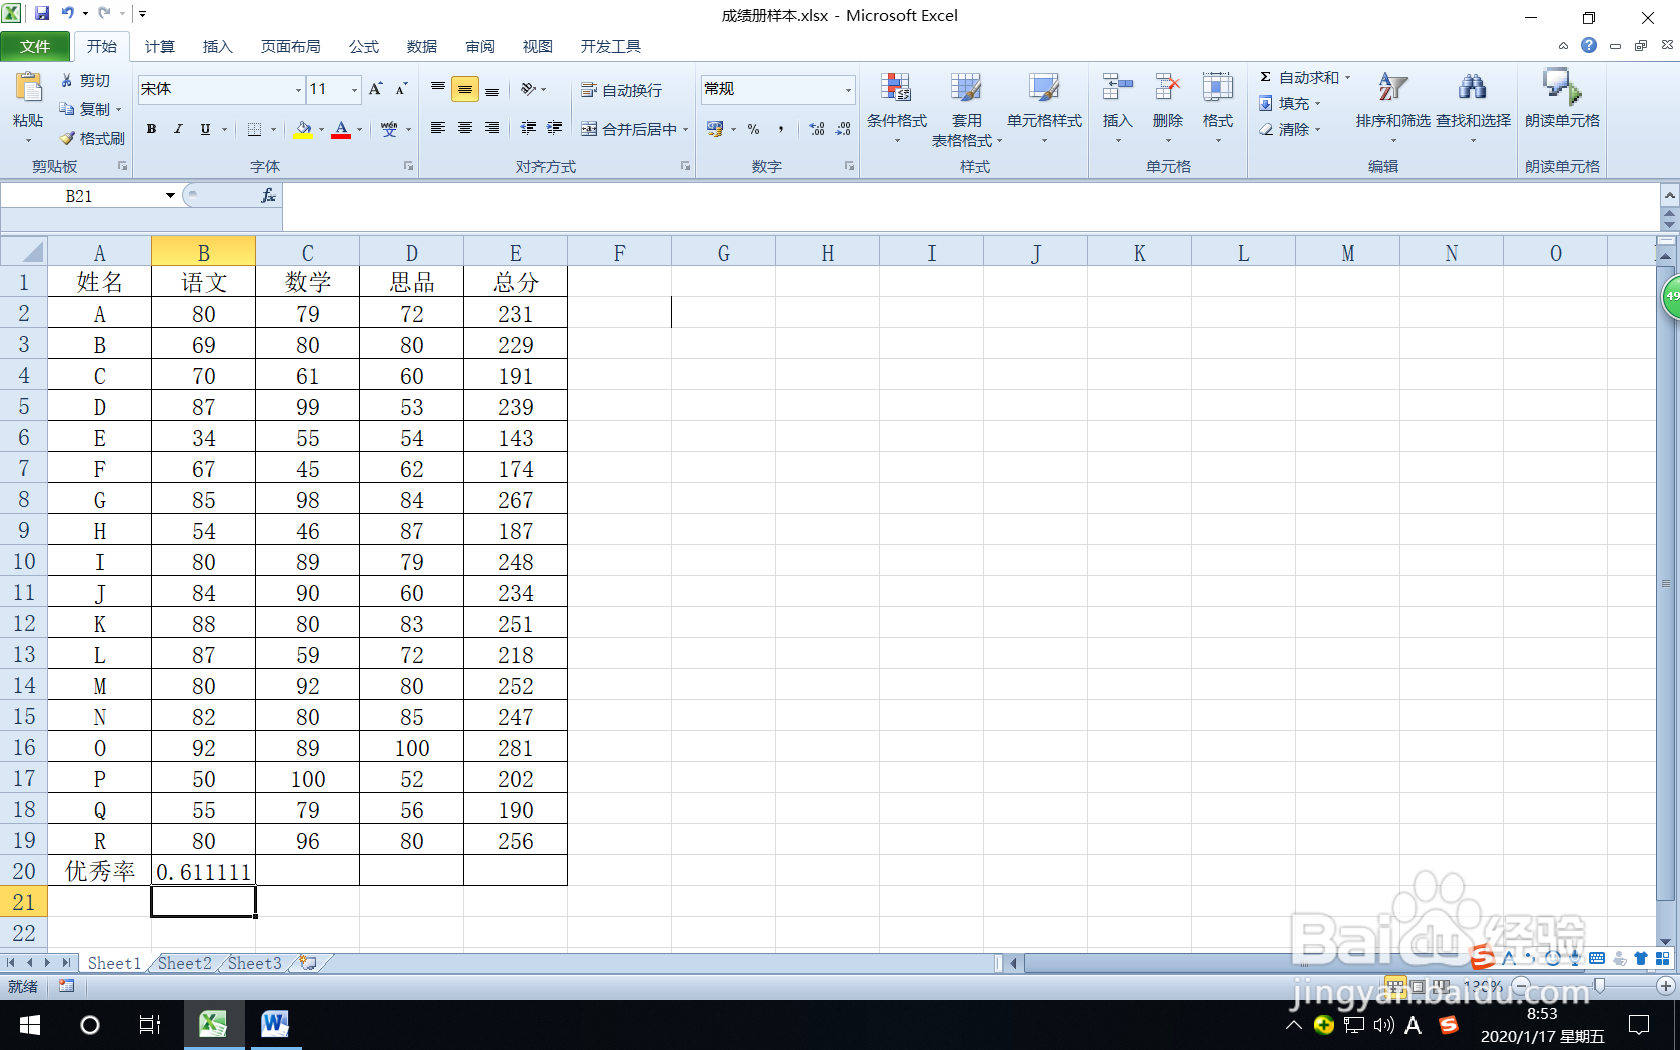Open the fill color dropdown arrow
1680x1050 pixels.
[321, 129]
